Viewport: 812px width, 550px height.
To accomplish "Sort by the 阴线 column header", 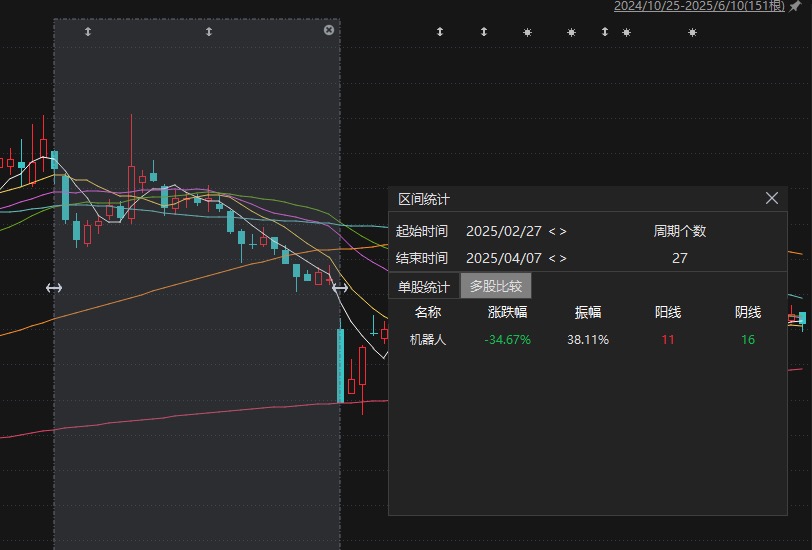I will click(x=748, y=312).
